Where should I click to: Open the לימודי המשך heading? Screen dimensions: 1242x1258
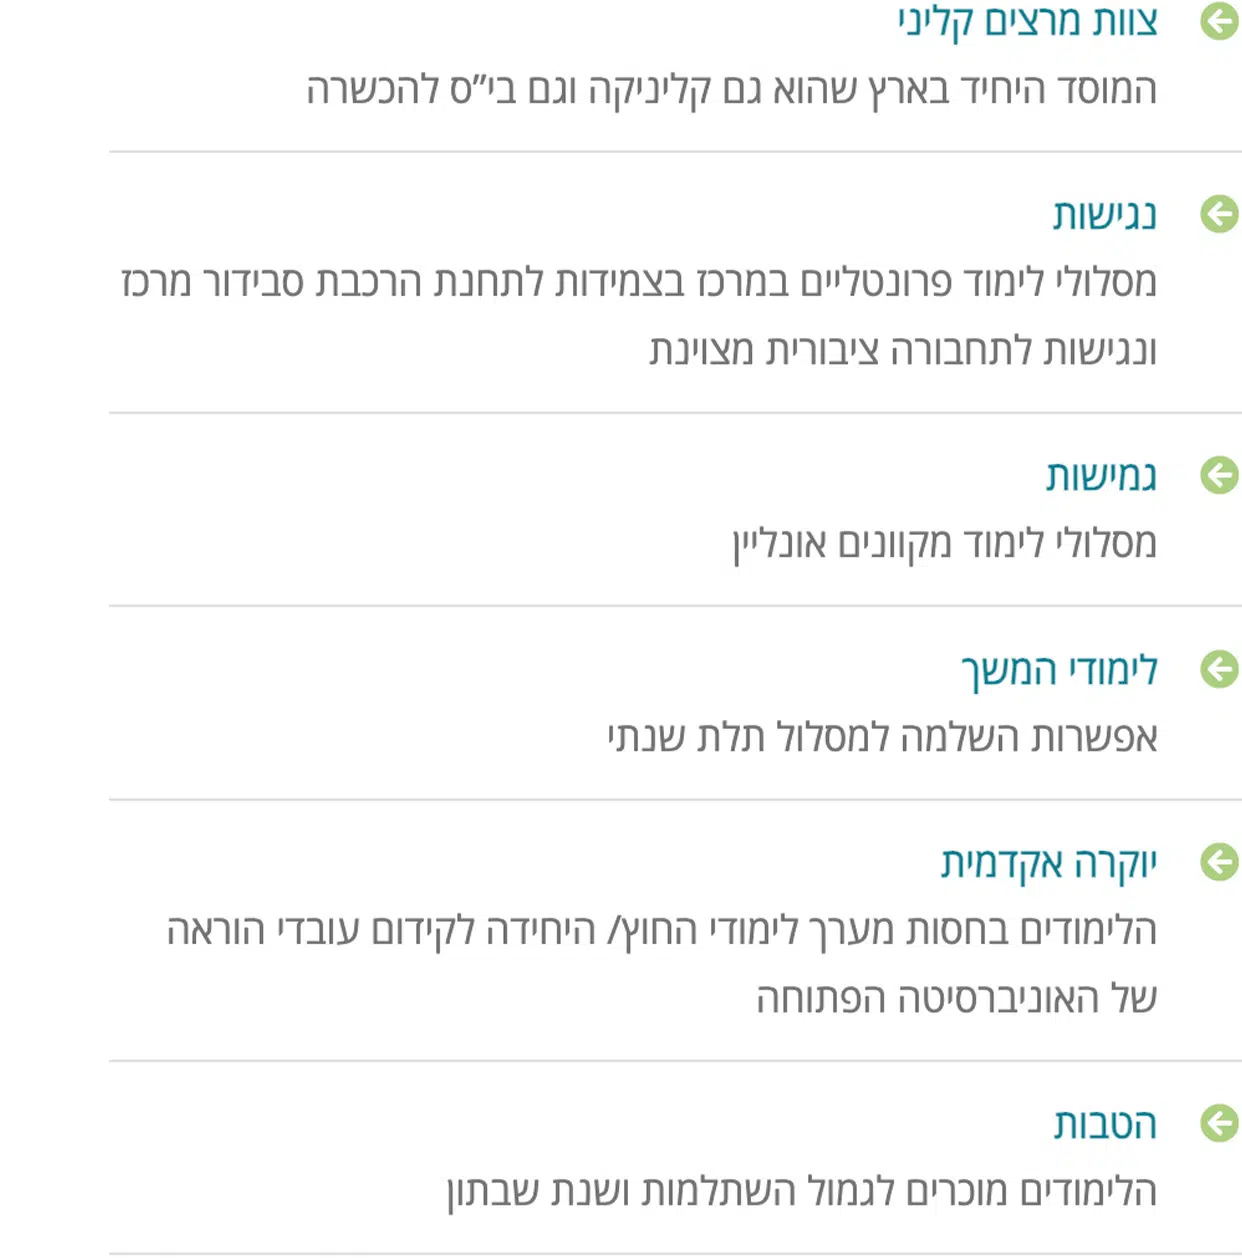1059,670
